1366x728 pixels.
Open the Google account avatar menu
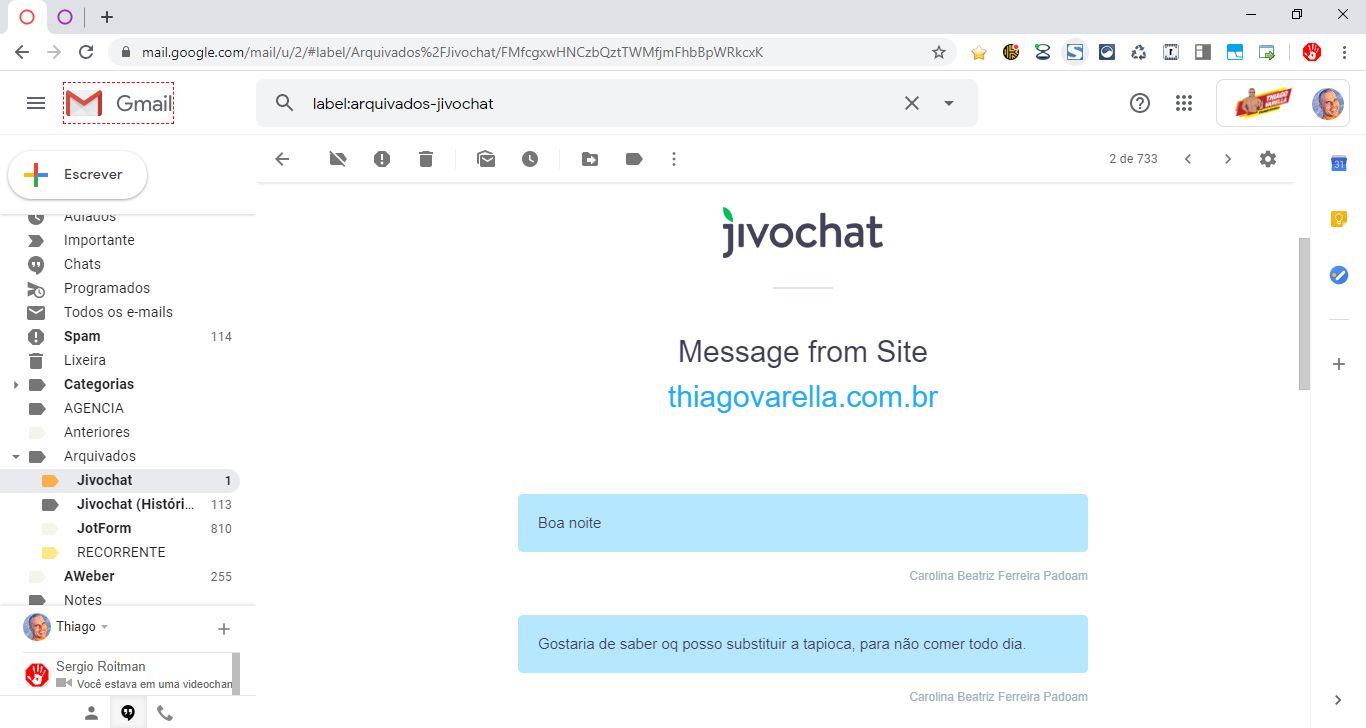click(x=1328, y=103)
